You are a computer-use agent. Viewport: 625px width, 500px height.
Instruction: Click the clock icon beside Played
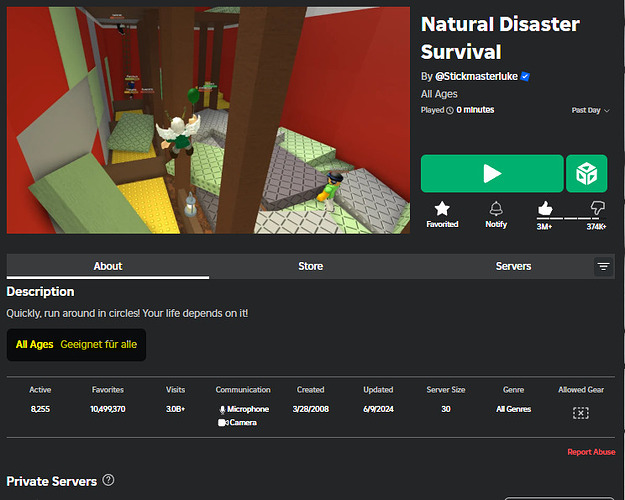click(450, 110)
